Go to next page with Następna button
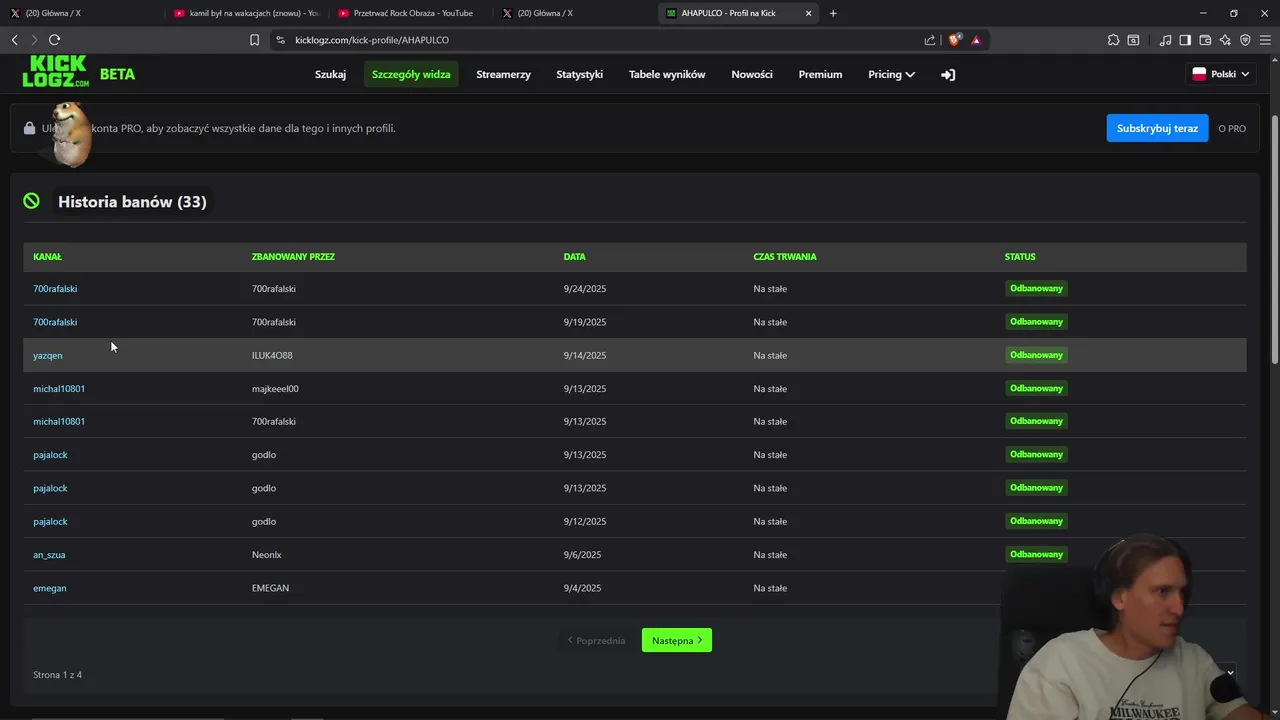Screen dimensions: 1280x720 click(x=677, y=640)
